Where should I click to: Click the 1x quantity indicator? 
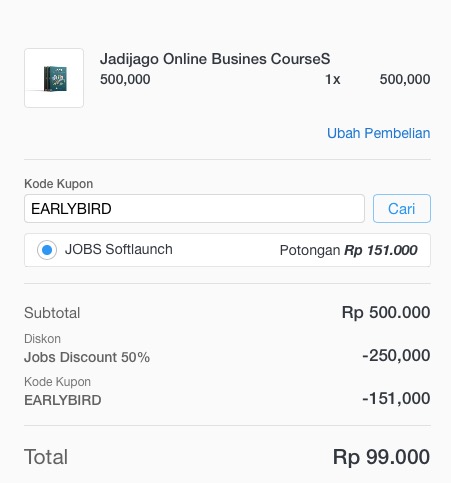click(x=333, y=79)
